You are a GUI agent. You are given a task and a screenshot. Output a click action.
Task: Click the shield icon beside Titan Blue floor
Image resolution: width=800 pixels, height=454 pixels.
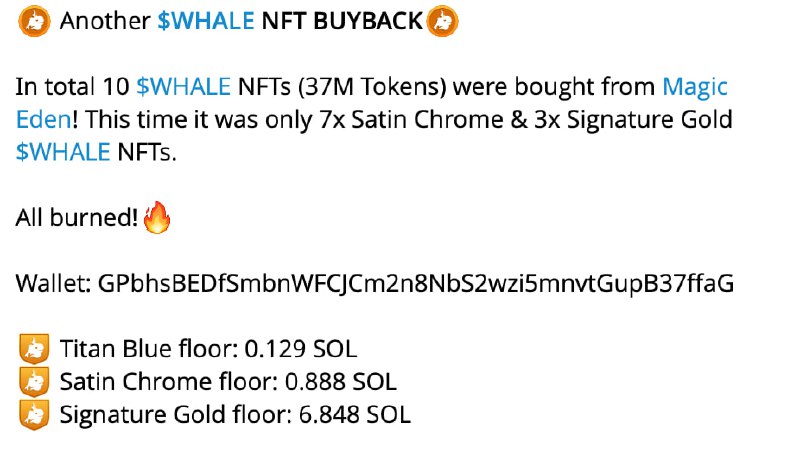(35, 349)
